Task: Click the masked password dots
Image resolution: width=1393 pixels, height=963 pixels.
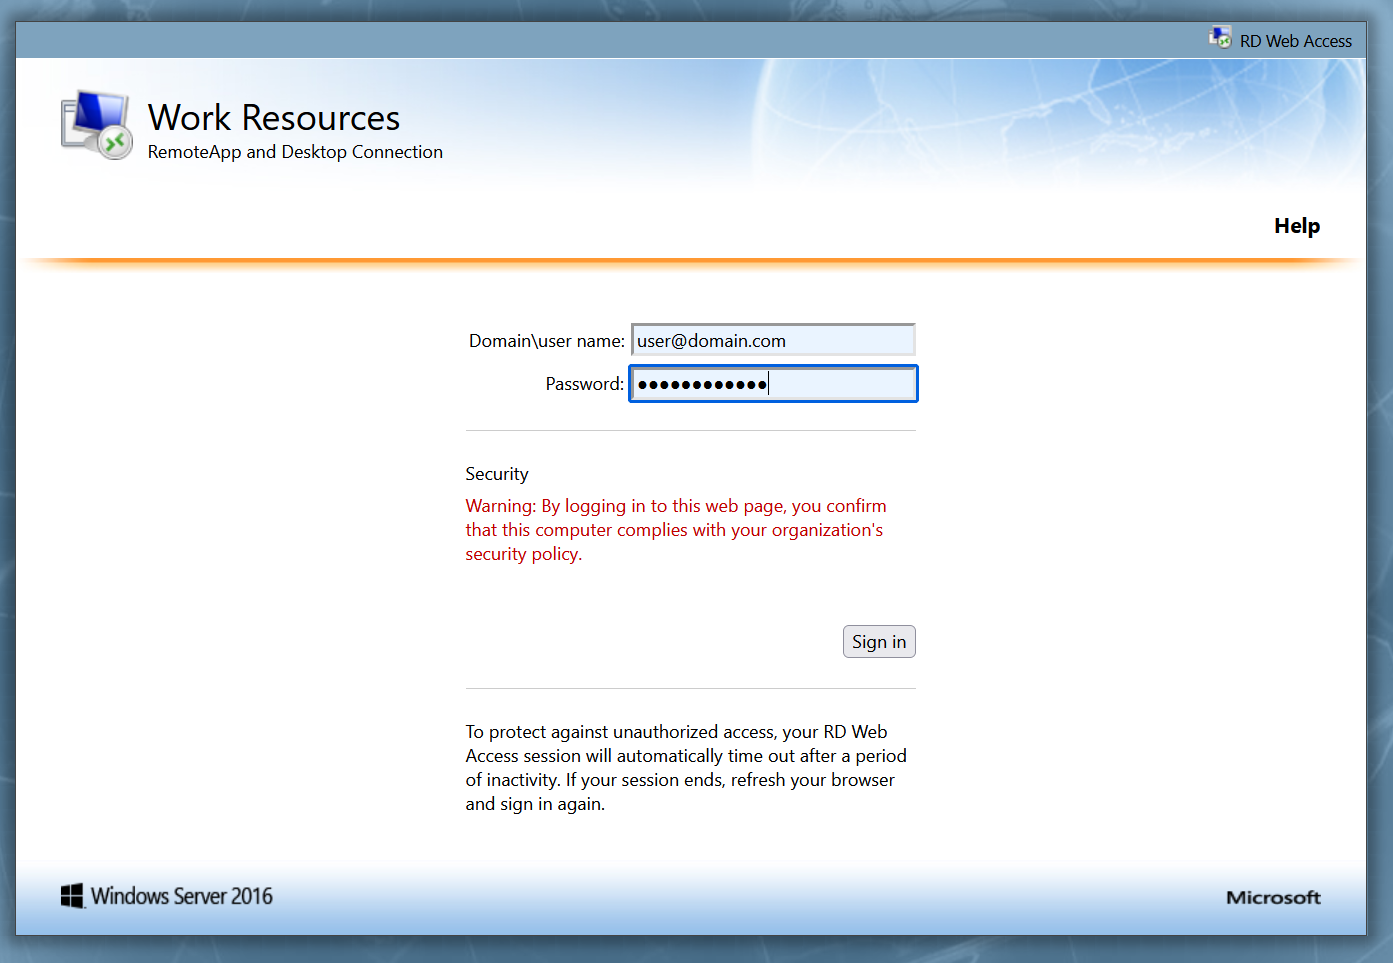Action: (x=701, y=383)
